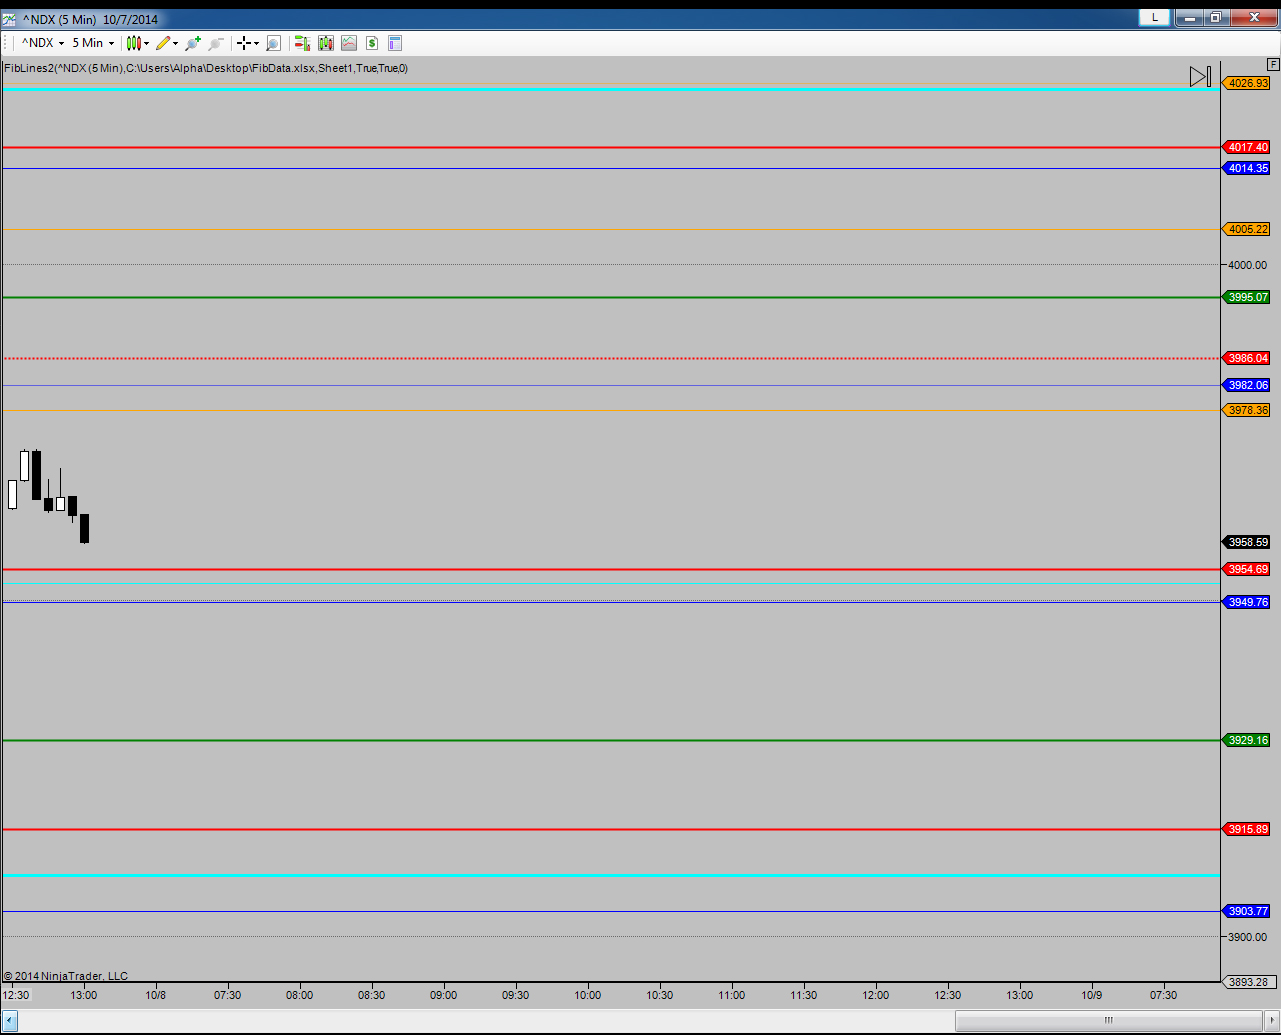Click the horizontal scrollbar thumb
Viewport: 1281px width, 1035px height.
1108,1019
